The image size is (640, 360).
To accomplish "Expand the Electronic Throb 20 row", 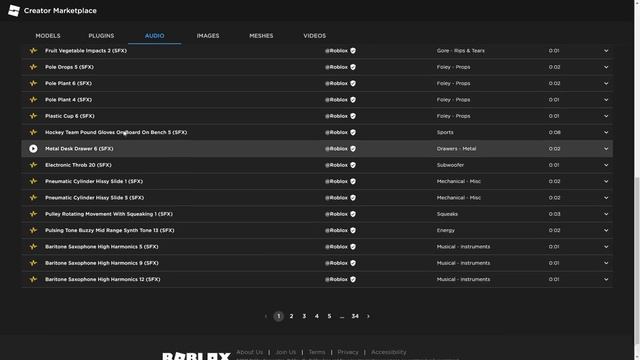I will click(x=606, y=165).
